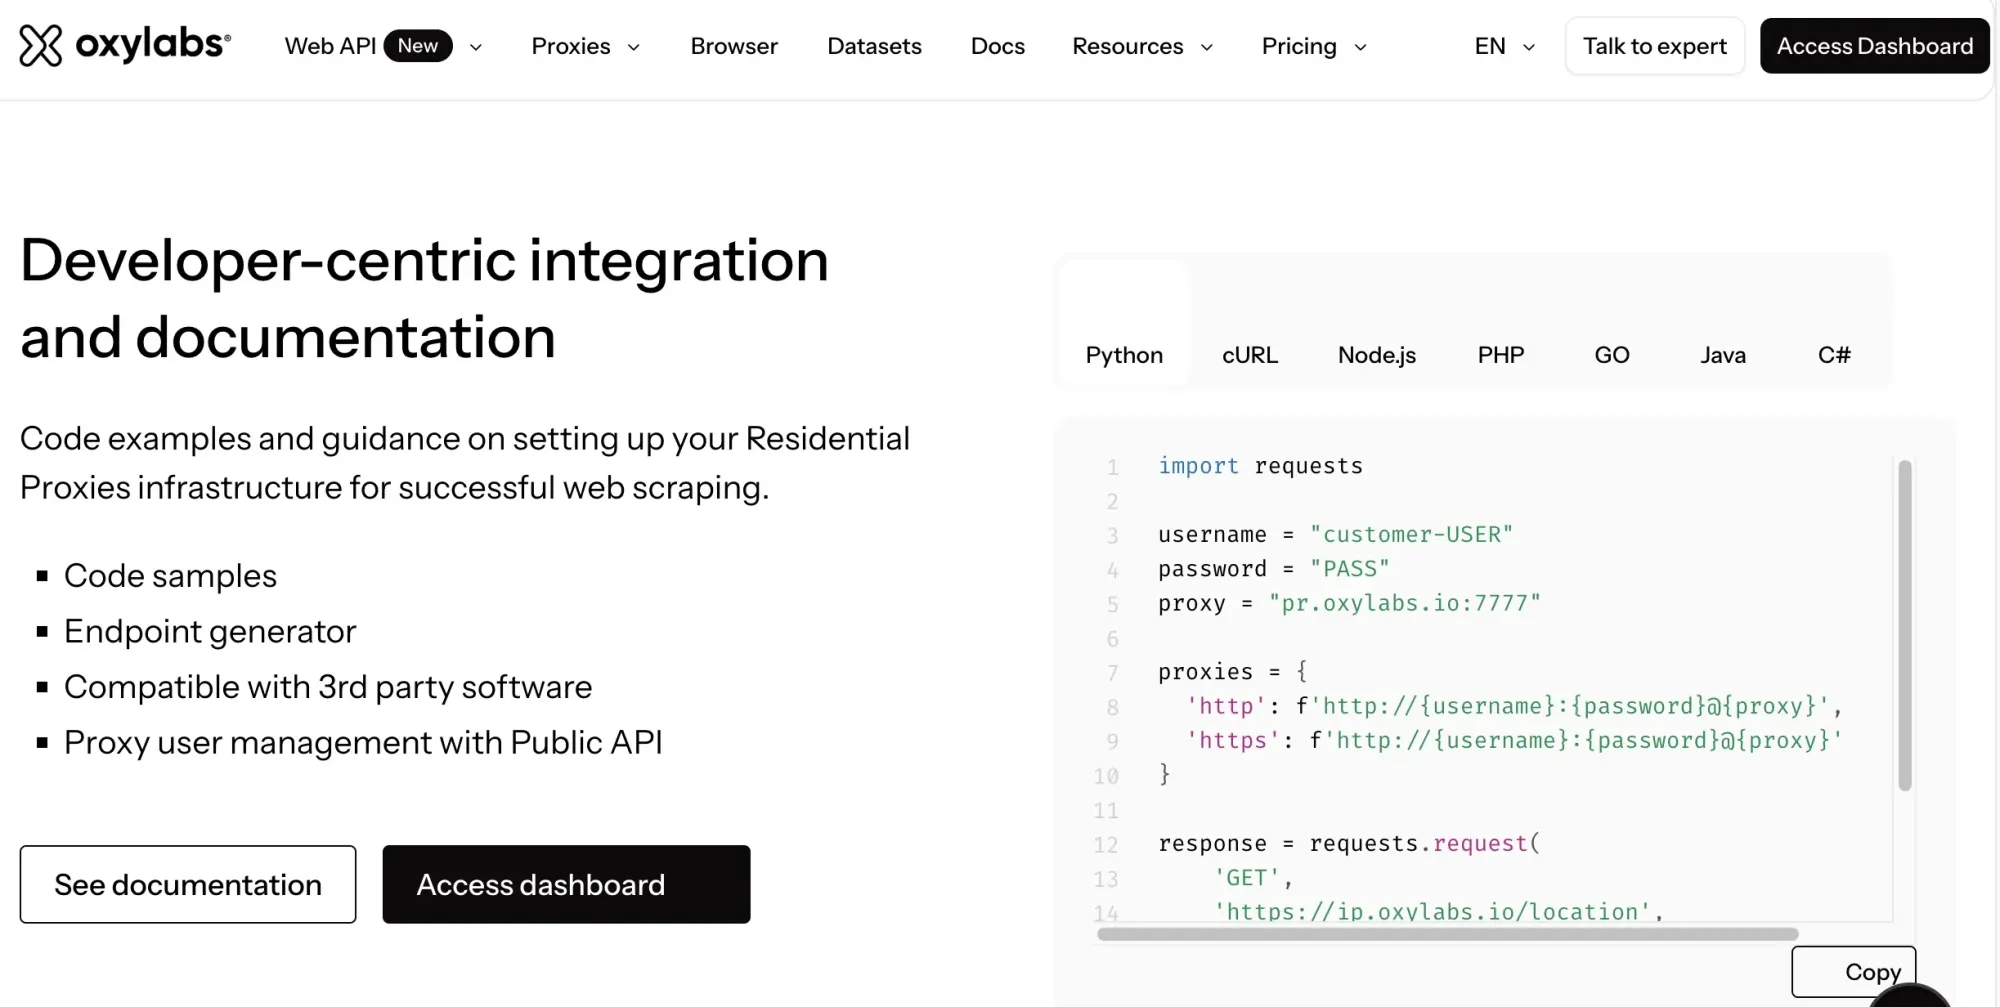Switch to the cURL tab
The image size is (2000, 1007).
point(1250,355)
